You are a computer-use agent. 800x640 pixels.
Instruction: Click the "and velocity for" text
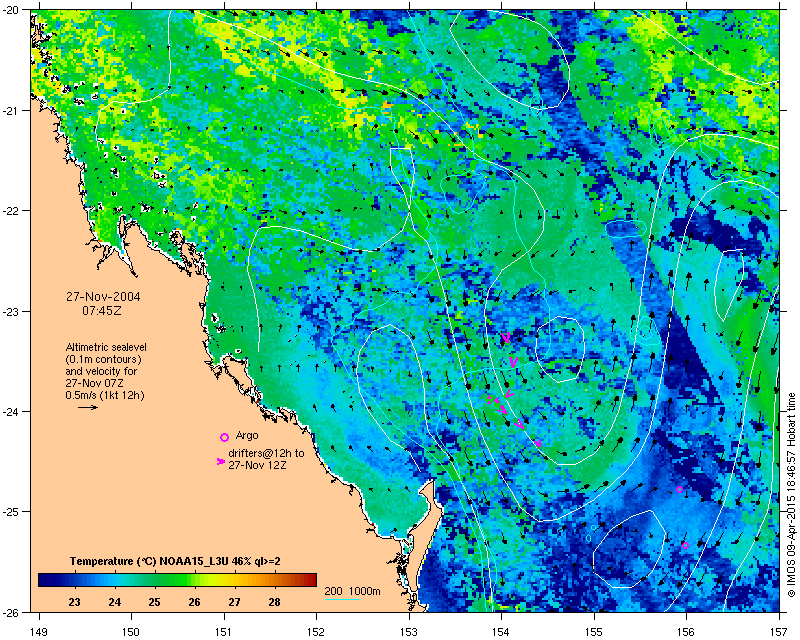coord(101,371)
